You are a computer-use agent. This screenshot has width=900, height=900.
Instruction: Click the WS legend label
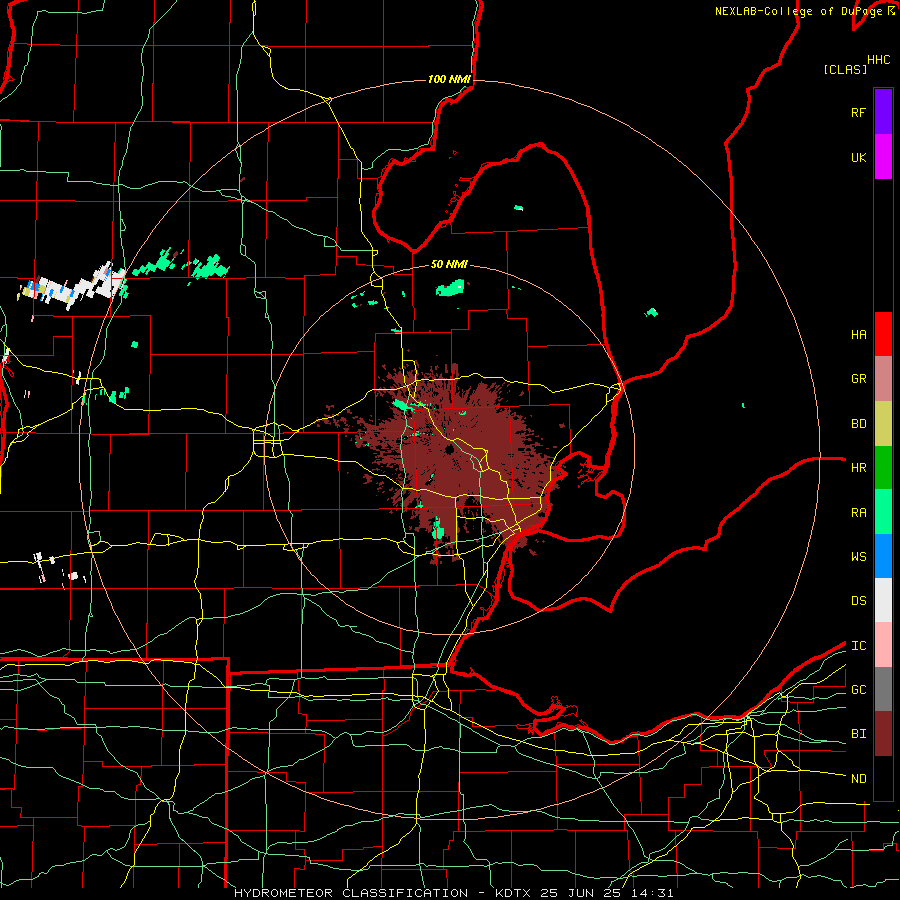pos(858,557)
